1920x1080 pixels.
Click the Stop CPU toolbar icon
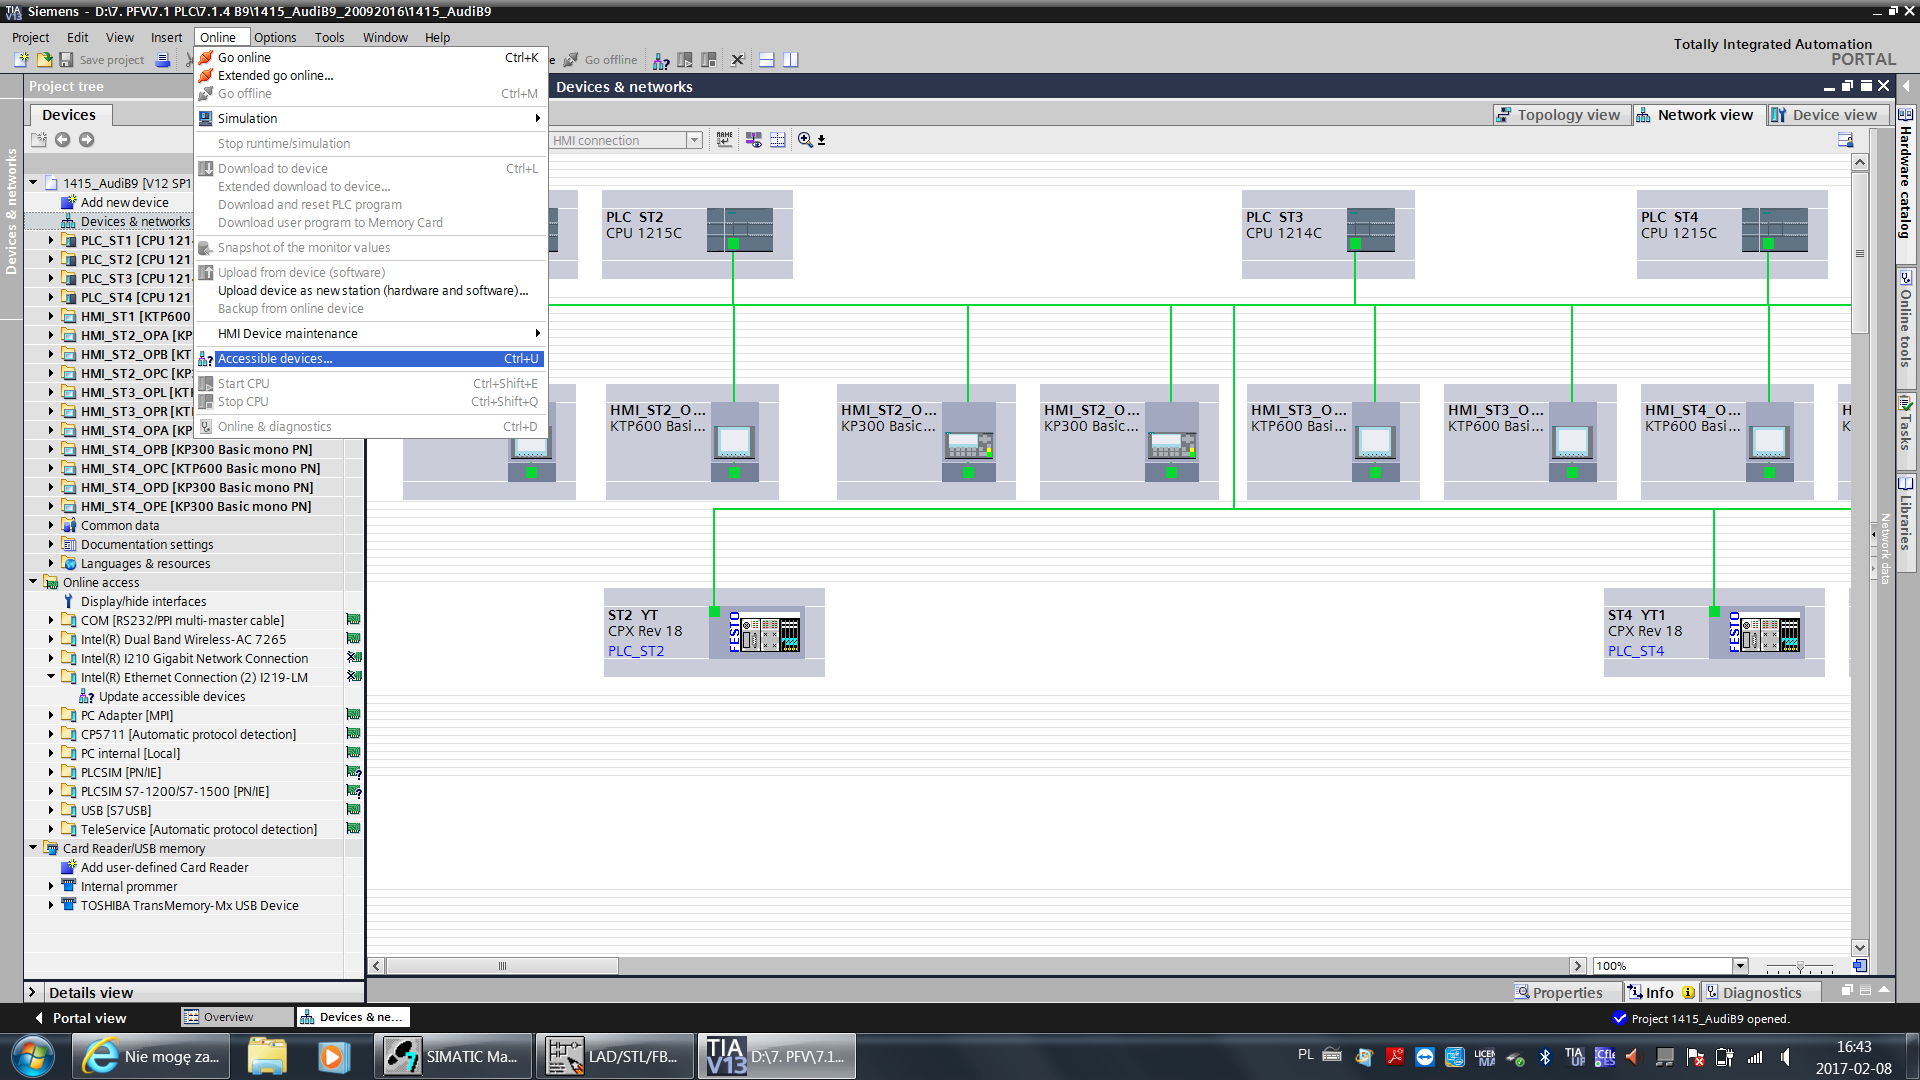pos(709,60)
